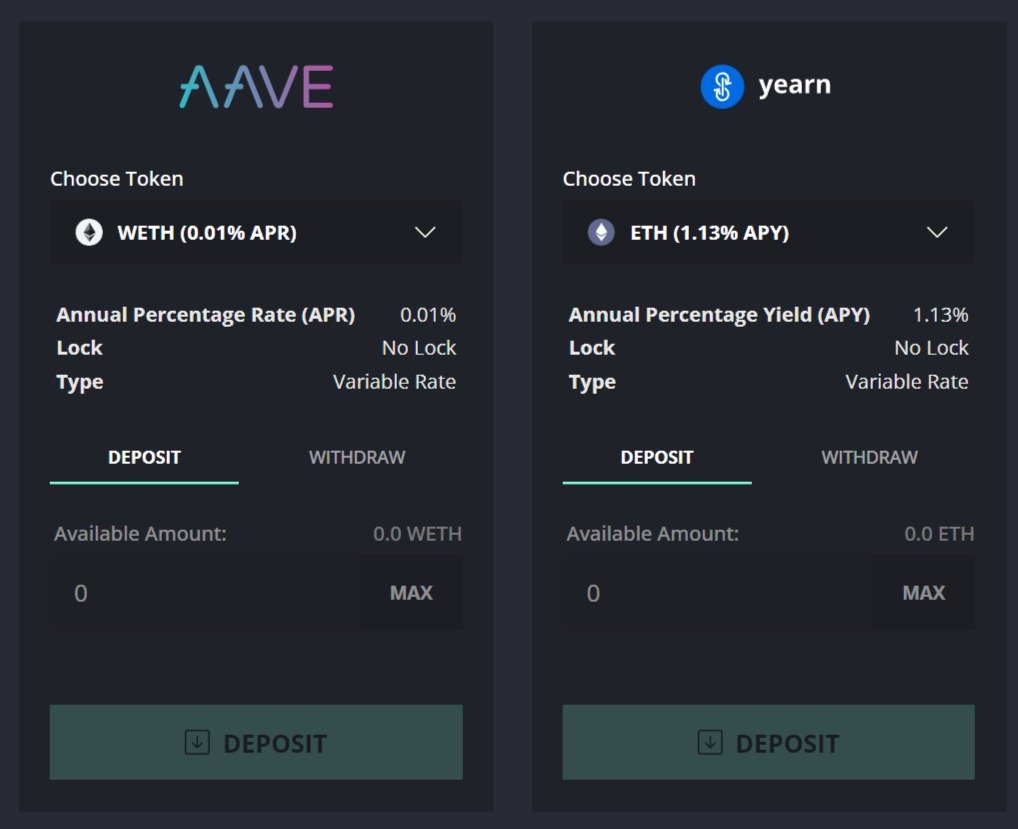
Task: Switch to the AAVE Deposit tab
Action: click(144, 458)
